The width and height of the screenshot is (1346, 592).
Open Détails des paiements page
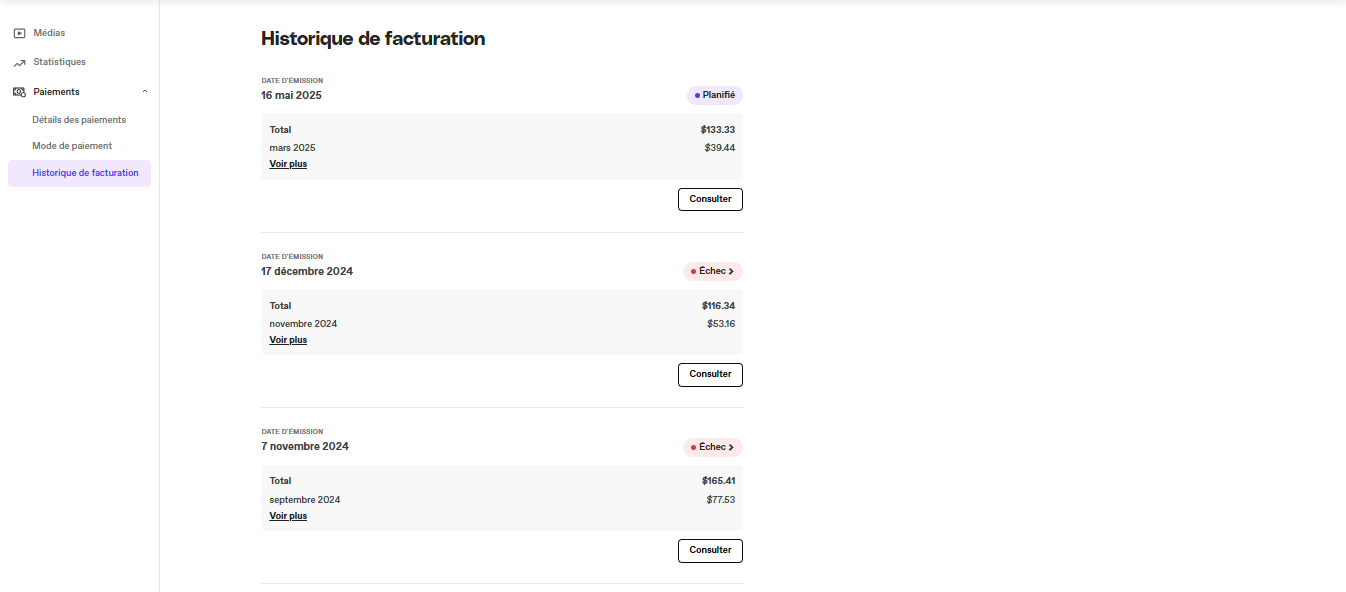79,120
